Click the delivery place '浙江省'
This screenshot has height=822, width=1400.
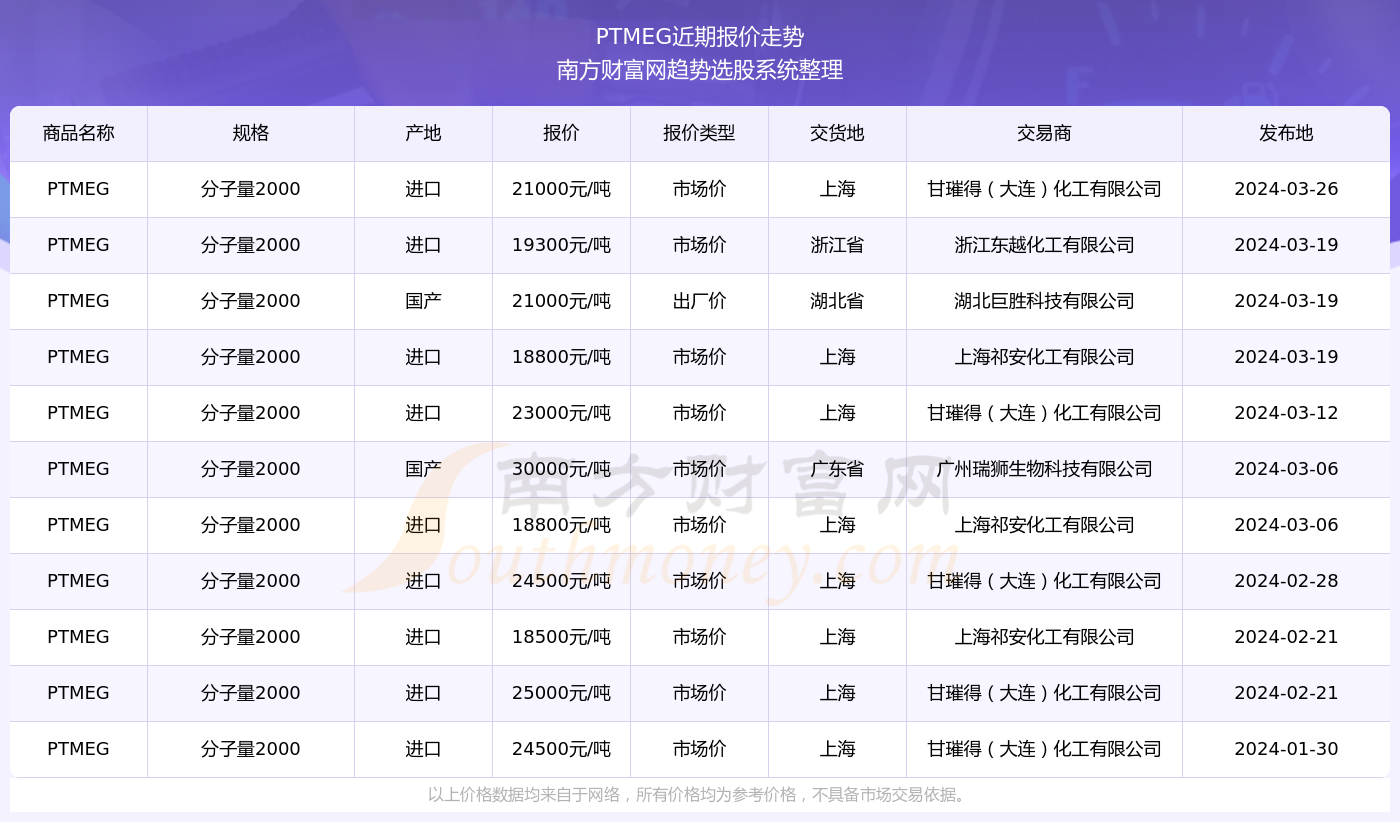837,245
